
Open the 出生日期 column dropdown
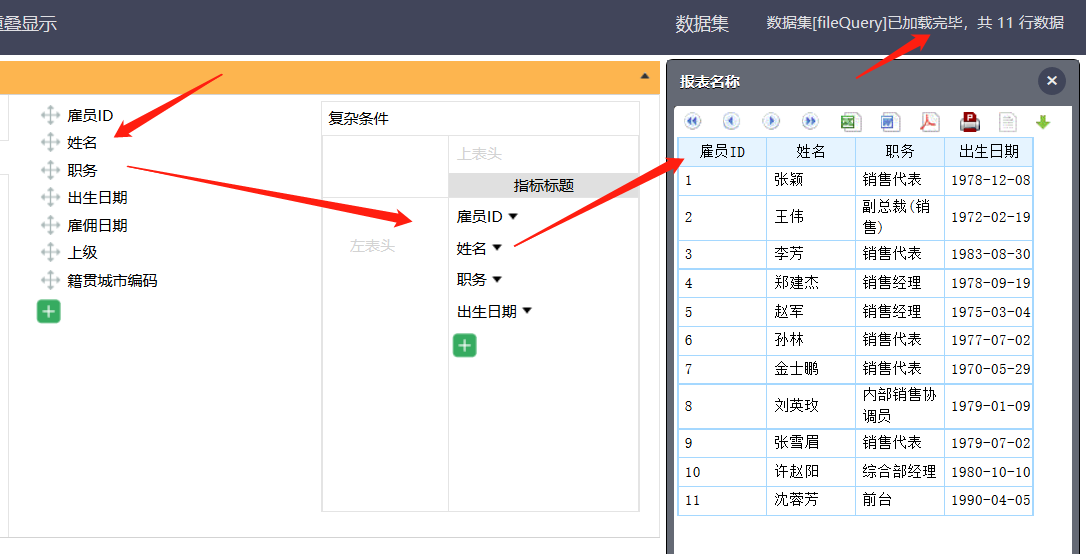coord(528,311)
